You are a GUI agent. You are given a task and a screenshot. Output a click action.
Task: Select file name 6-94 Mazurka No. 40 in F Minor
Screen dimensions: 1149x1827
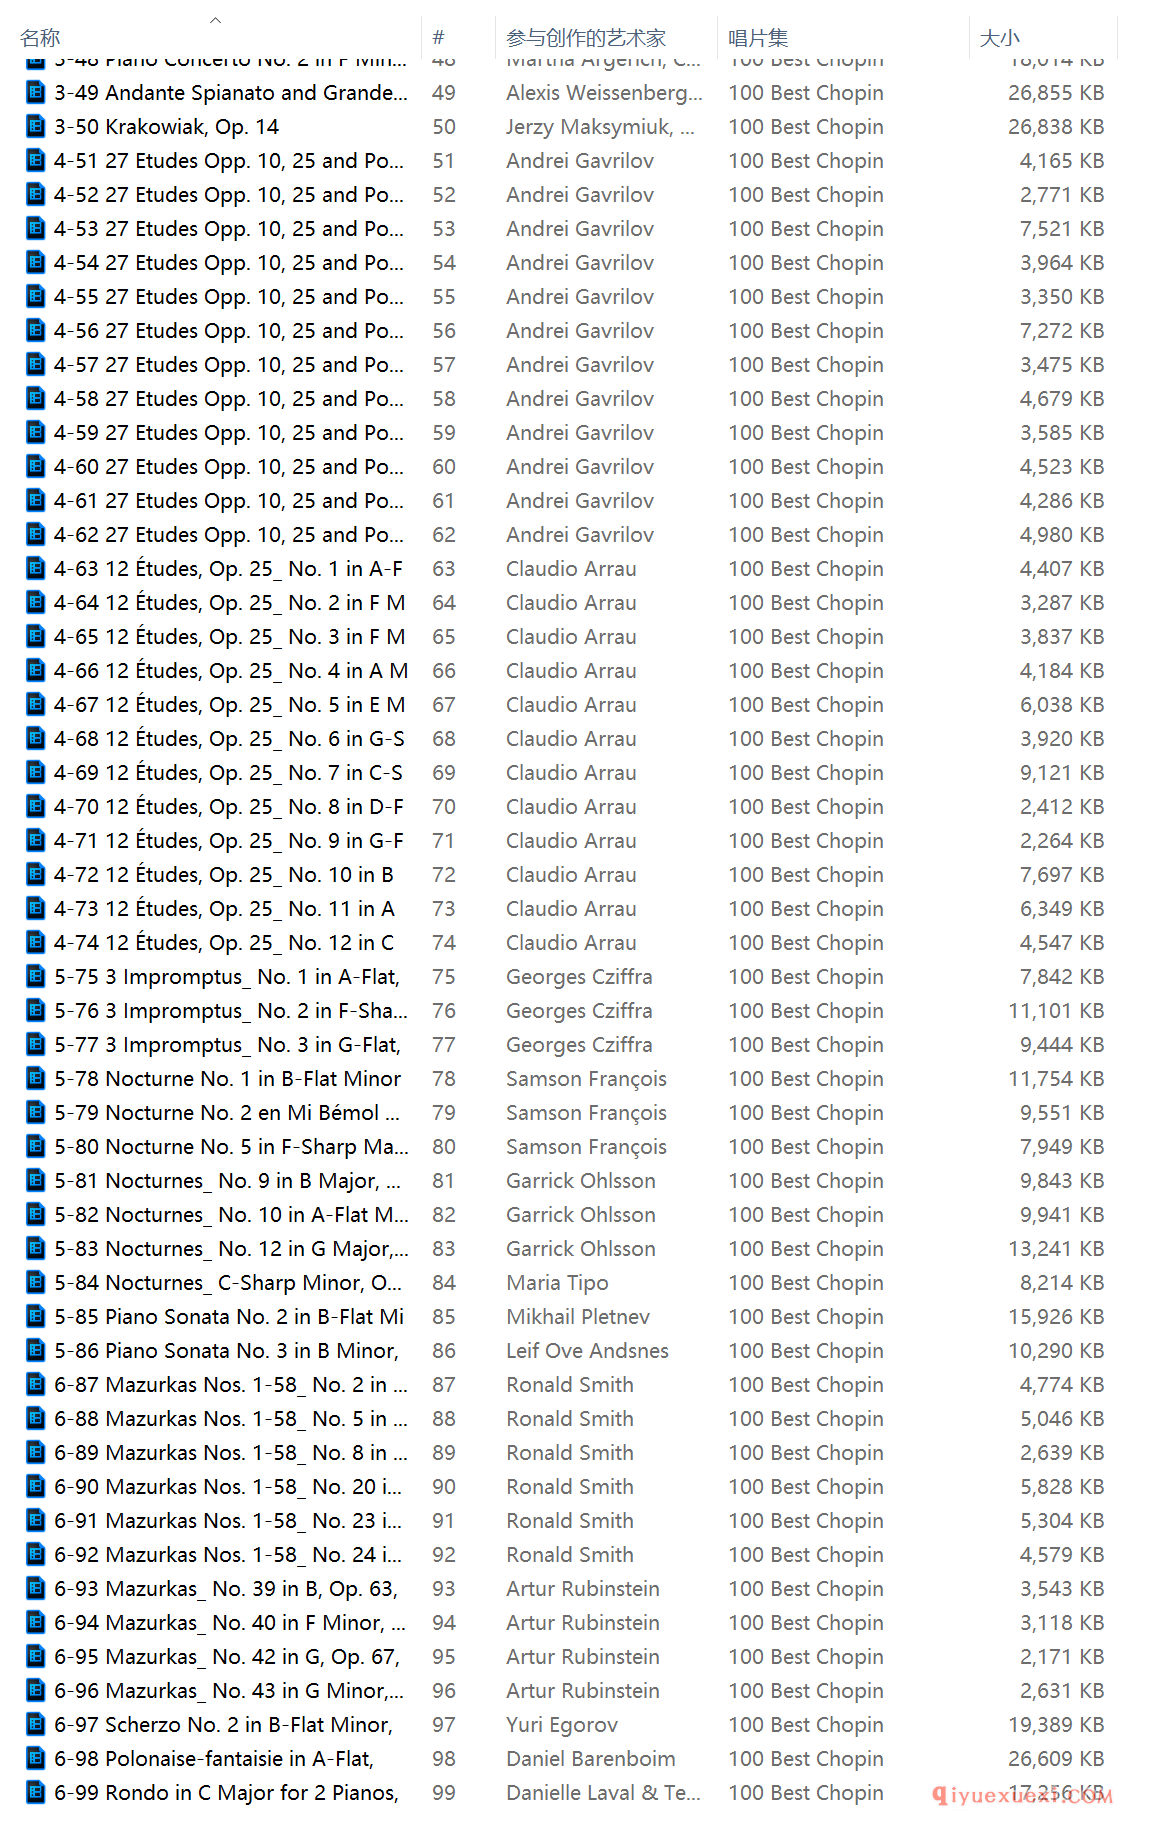point(230,1623)
